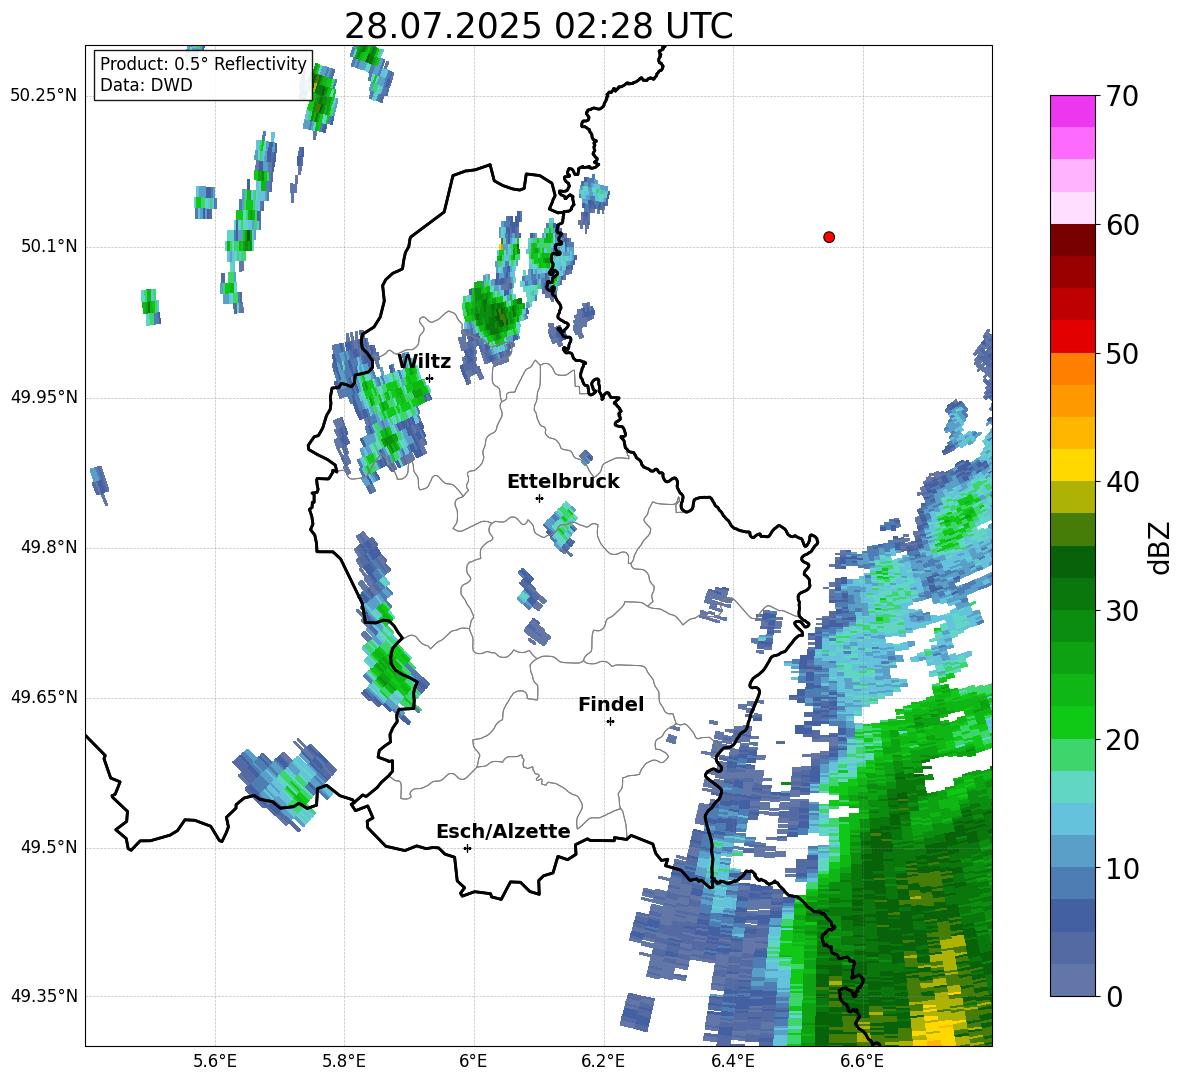
Task: Click the 6.2°E longitude label
Action: click(x=603, y=1061)
